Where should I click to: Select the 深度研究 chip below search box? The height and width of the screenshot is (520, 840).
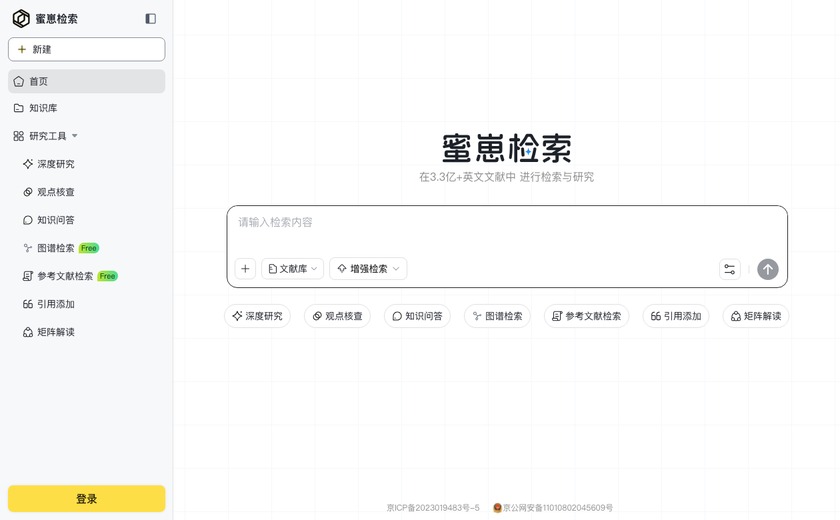tap(257, 316)
